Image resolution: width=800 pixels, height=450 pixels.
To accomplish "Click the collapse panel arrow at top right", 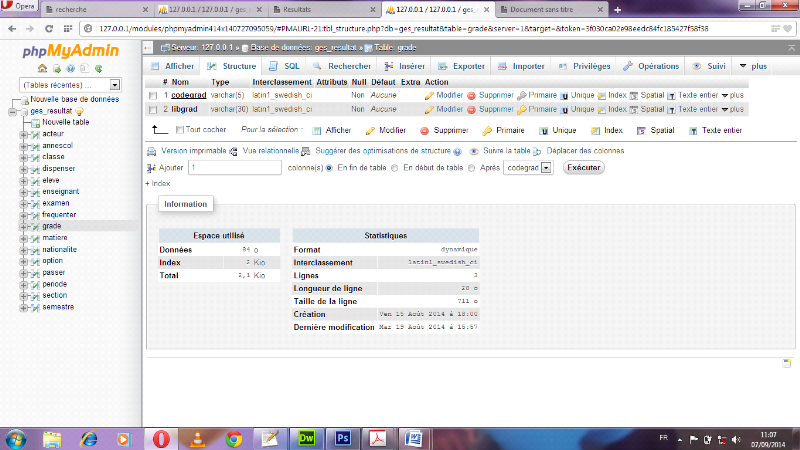I will click(791, 48).
